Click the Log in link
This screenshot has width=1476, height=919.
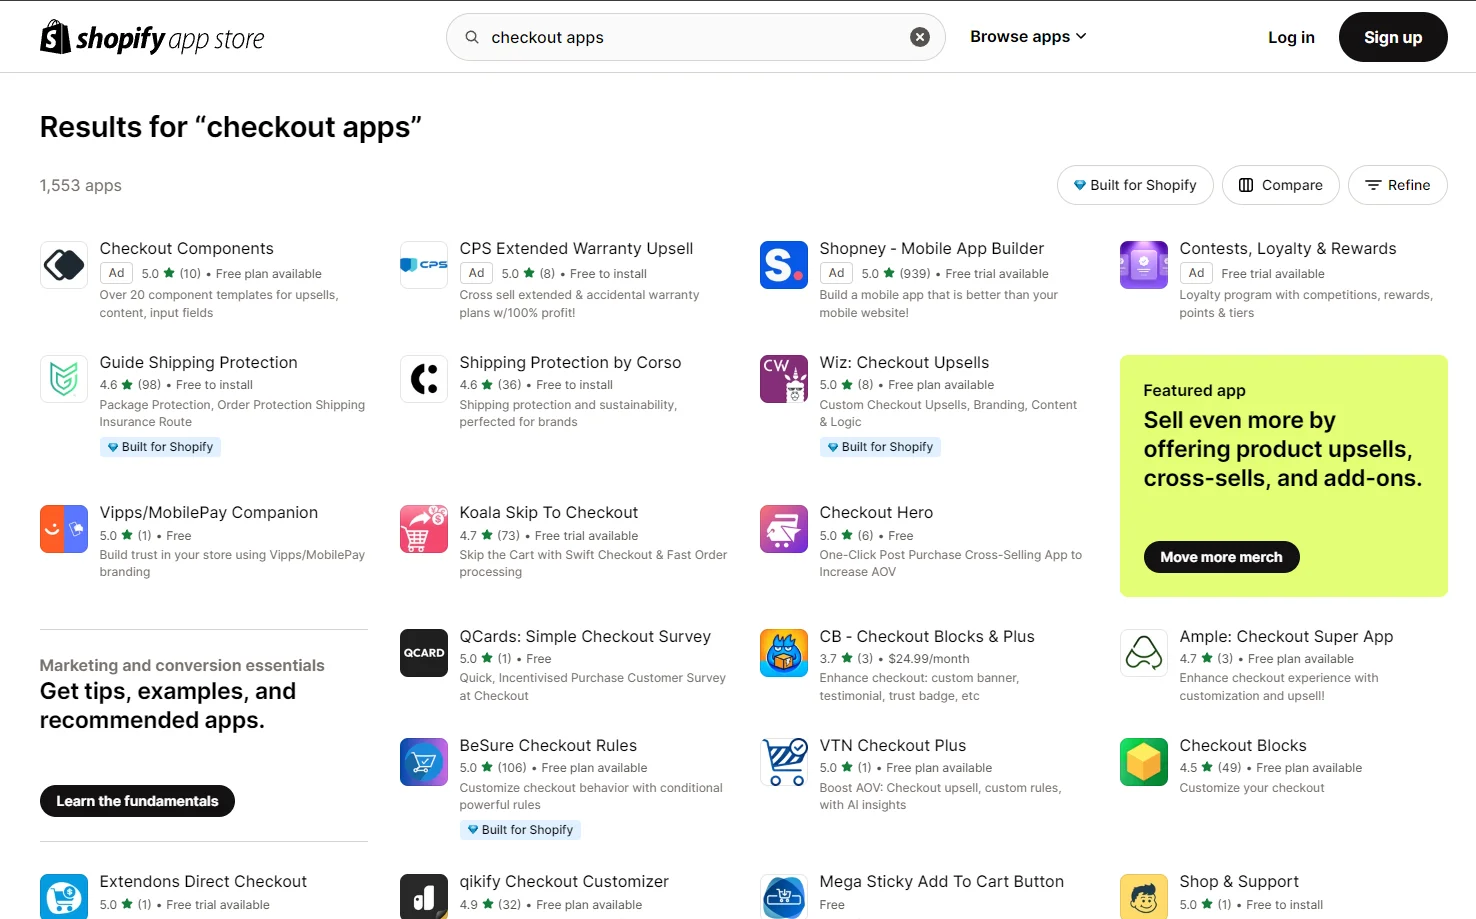tap(1291, 37)
